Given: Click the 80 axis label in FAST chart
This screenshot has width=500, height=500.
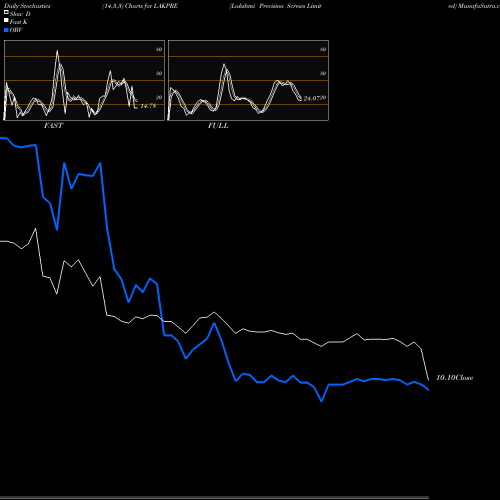Looking at the screenshot, I should click(x=159, y=49).
